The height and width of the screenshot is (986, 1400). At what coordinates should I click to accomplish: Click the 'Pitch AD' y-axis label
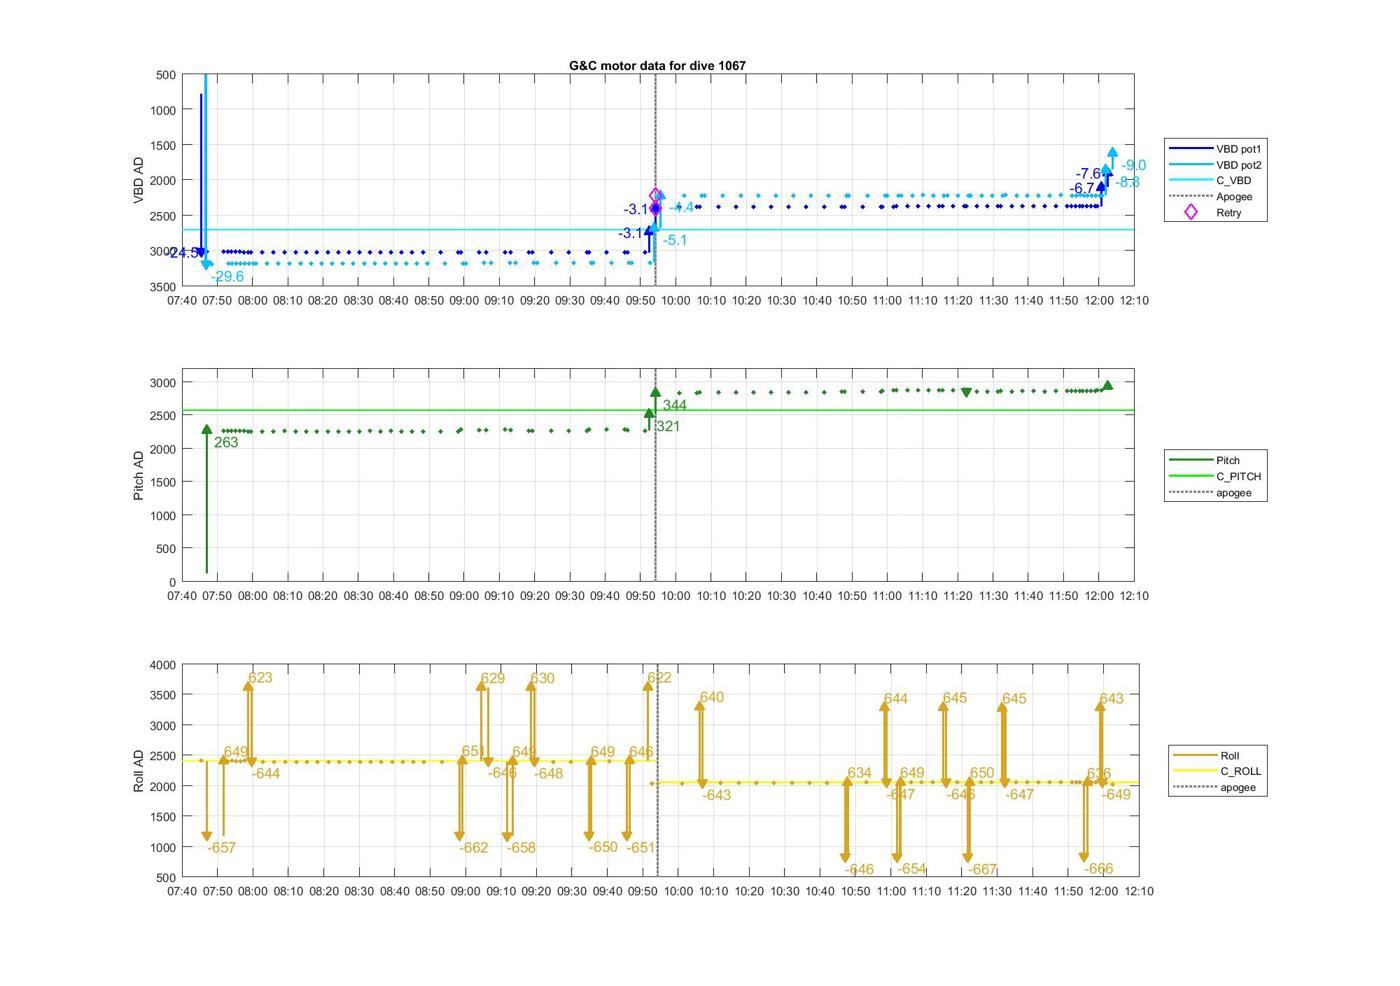pos(139,475)
